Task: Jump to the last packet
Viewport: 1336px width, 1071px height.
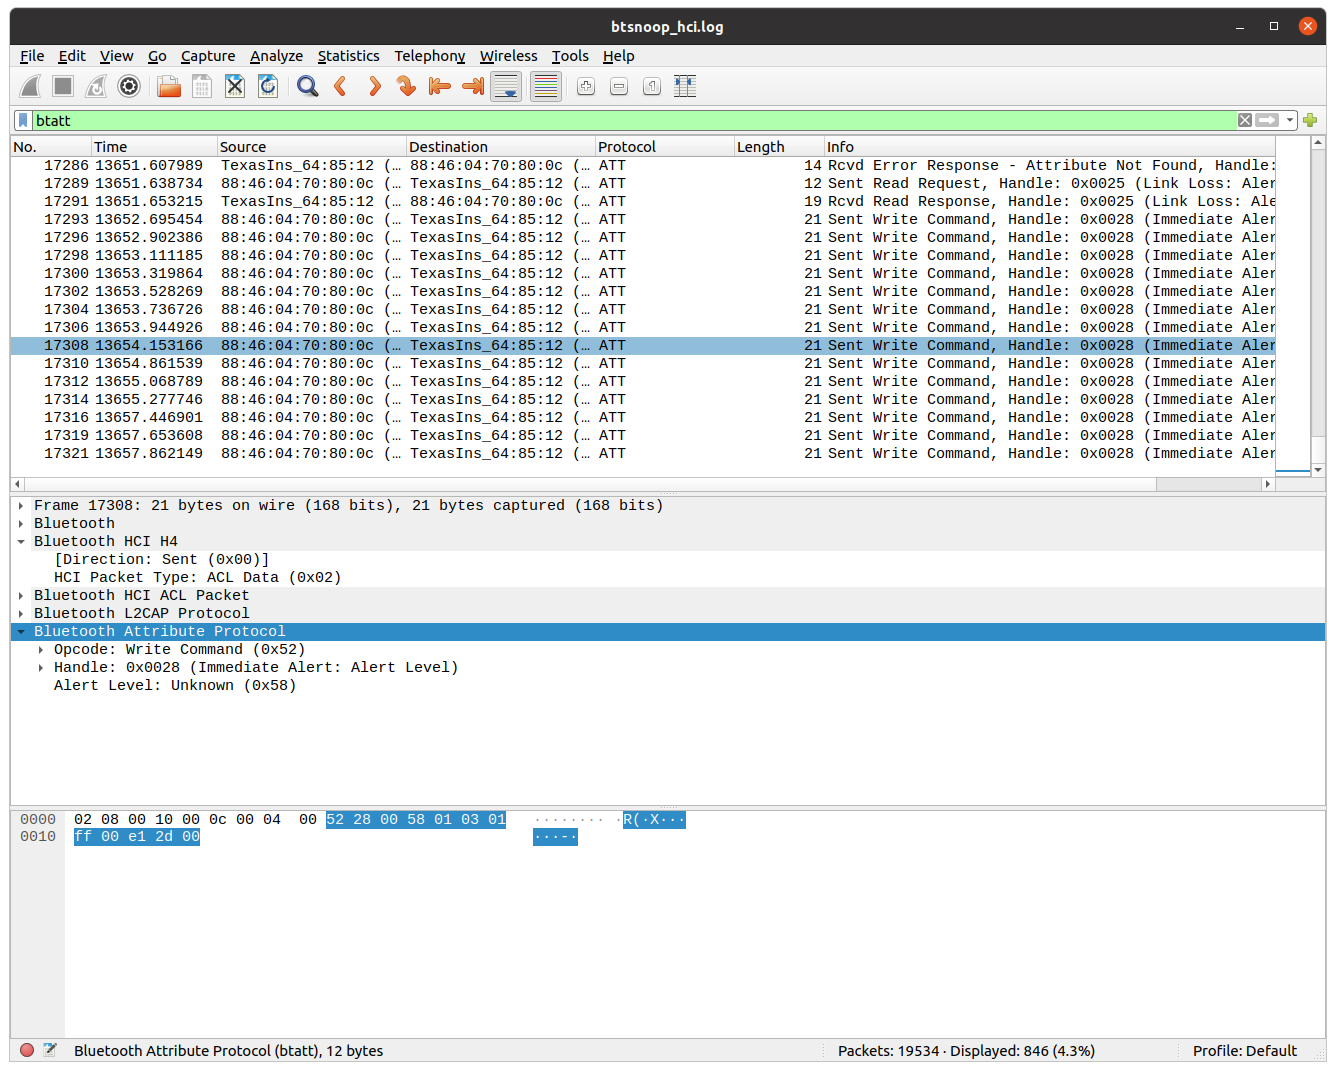Action: [472, 86]
